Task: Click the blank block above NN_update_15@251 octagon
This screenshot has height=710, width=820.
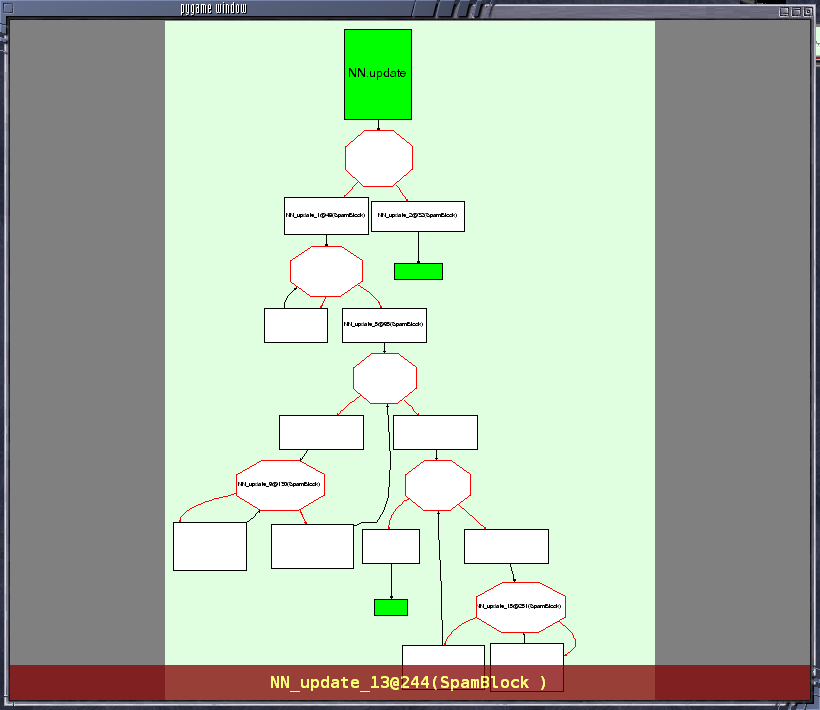Action: (x=506, y=546)
